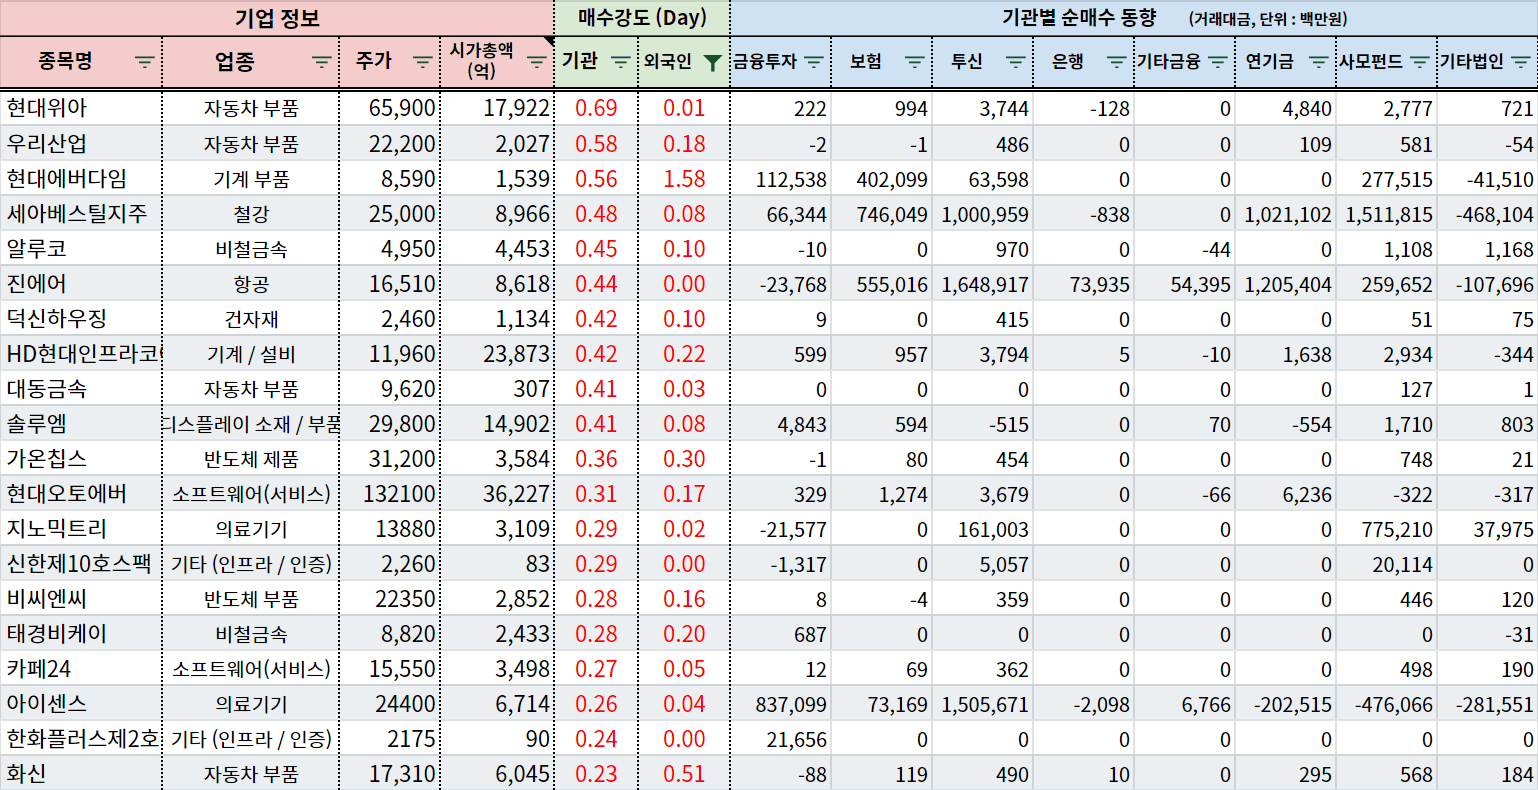This screenshot has height=790, width=1538.
Task: Open the 투신 column filter
Action: (x=1016, y=62)
